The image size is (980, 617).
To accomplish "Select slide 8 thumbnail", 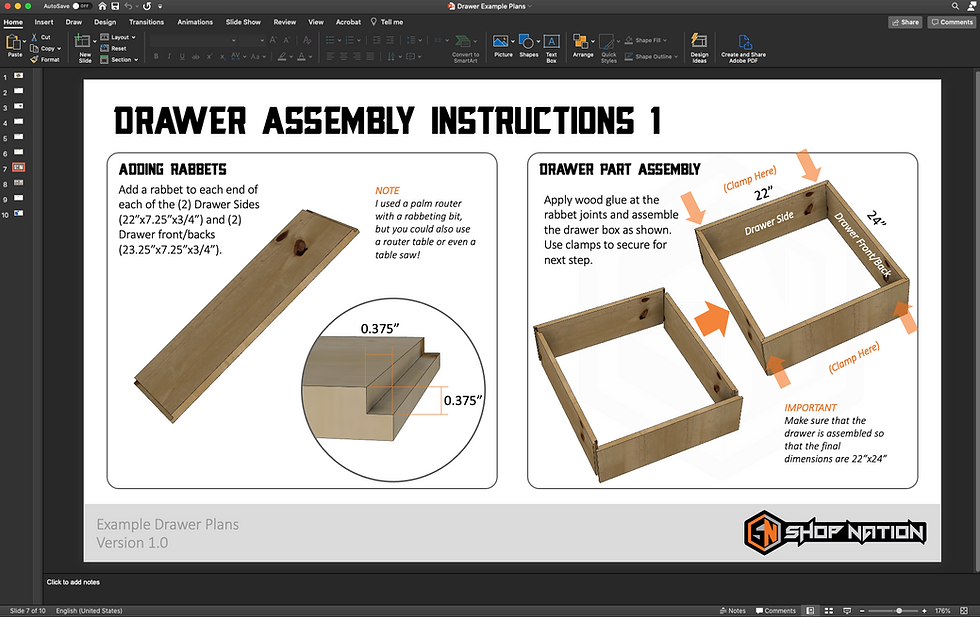I will pos(19,183).
